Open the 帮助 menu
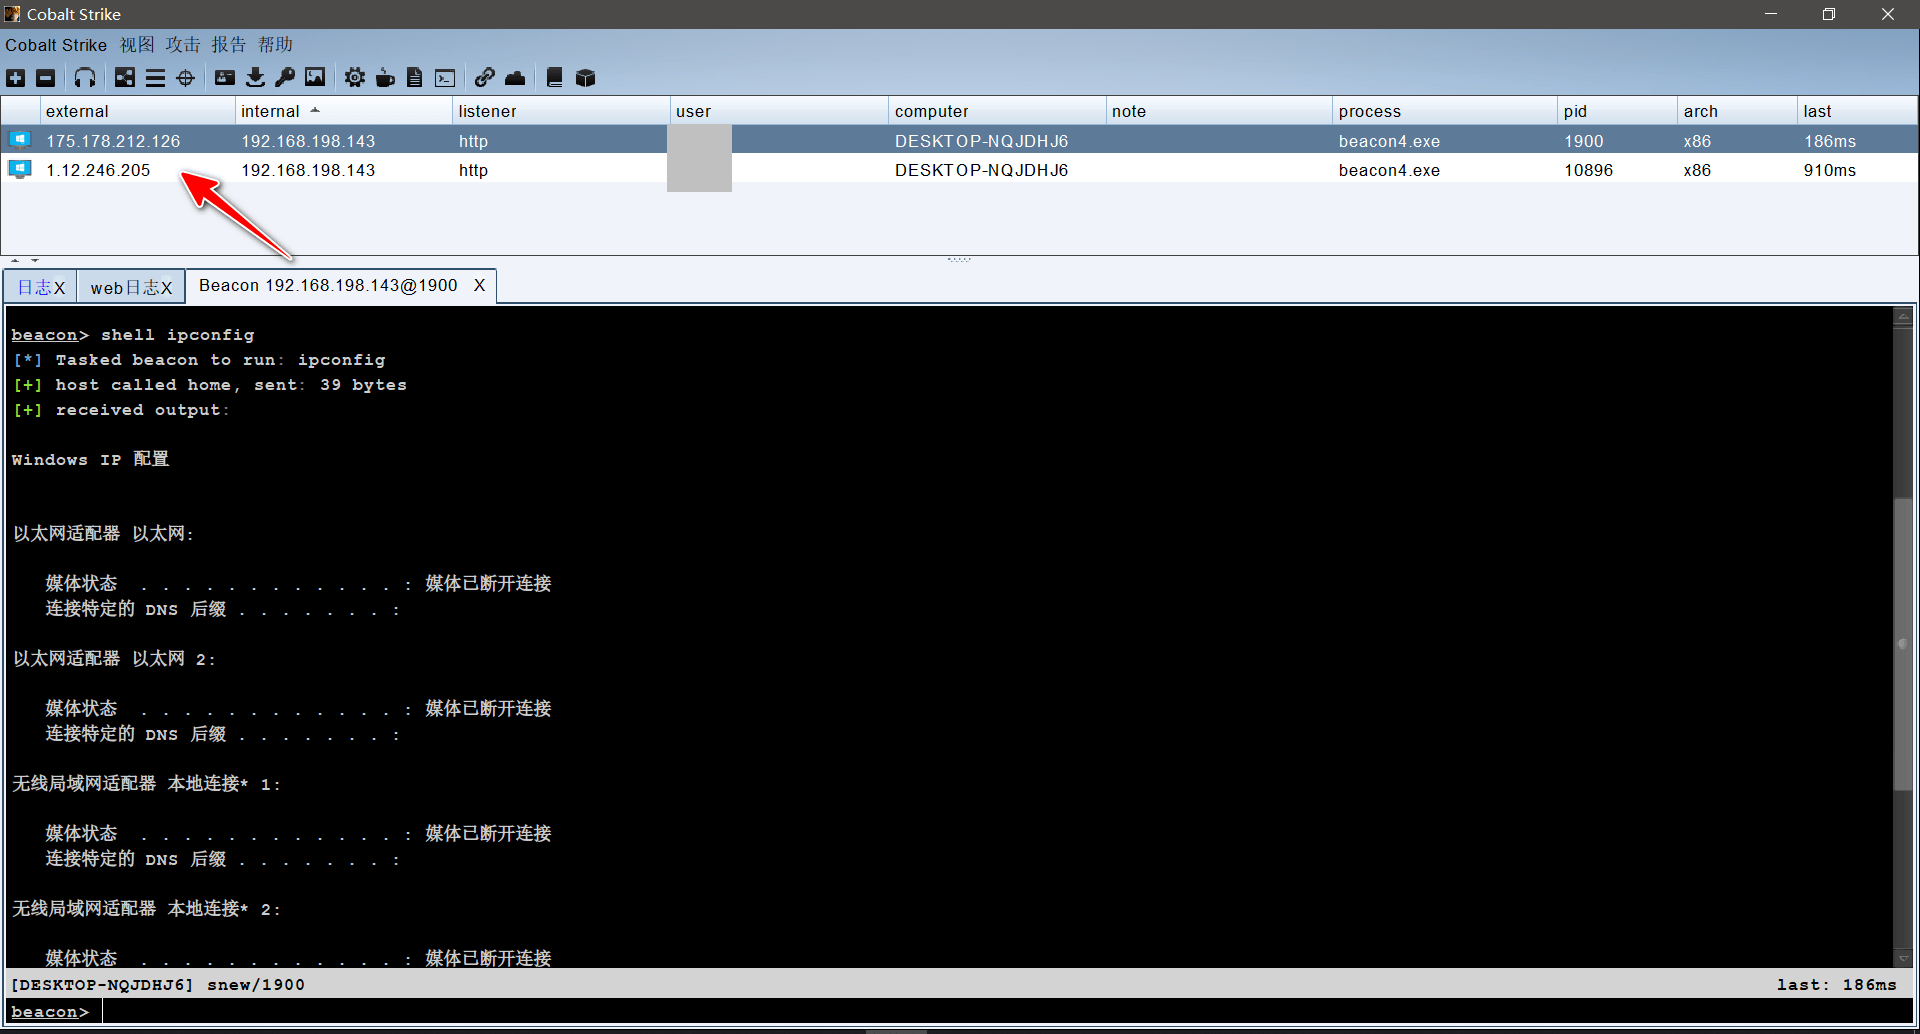Viewport: 1920px width, 1034px height. (x=276, y=45)
